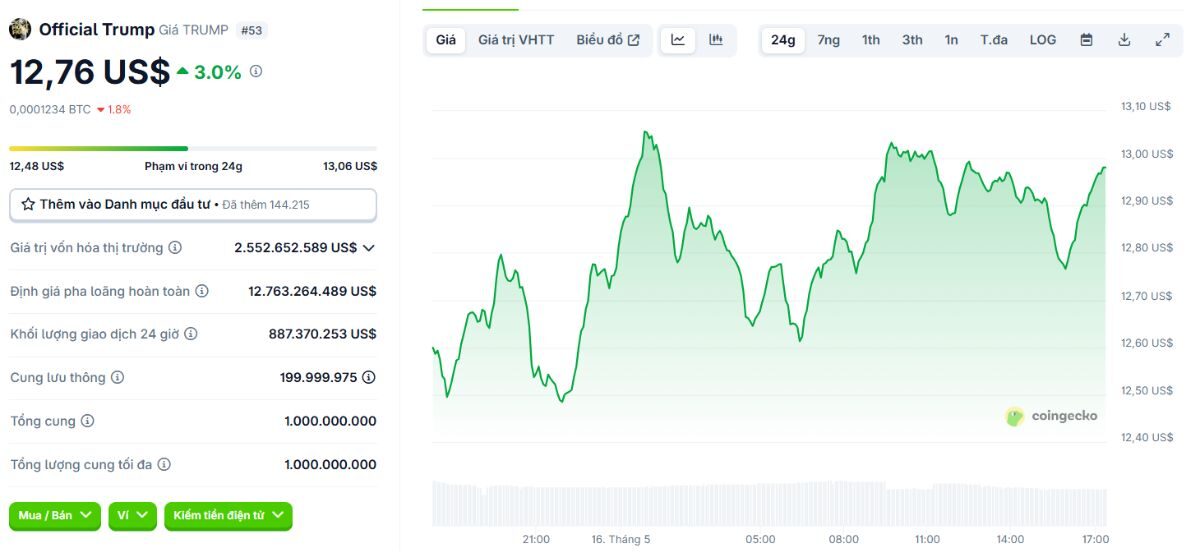Screen dimensions: 1200x554
Task: Click the green price up arrow
Action: (182, 72)
